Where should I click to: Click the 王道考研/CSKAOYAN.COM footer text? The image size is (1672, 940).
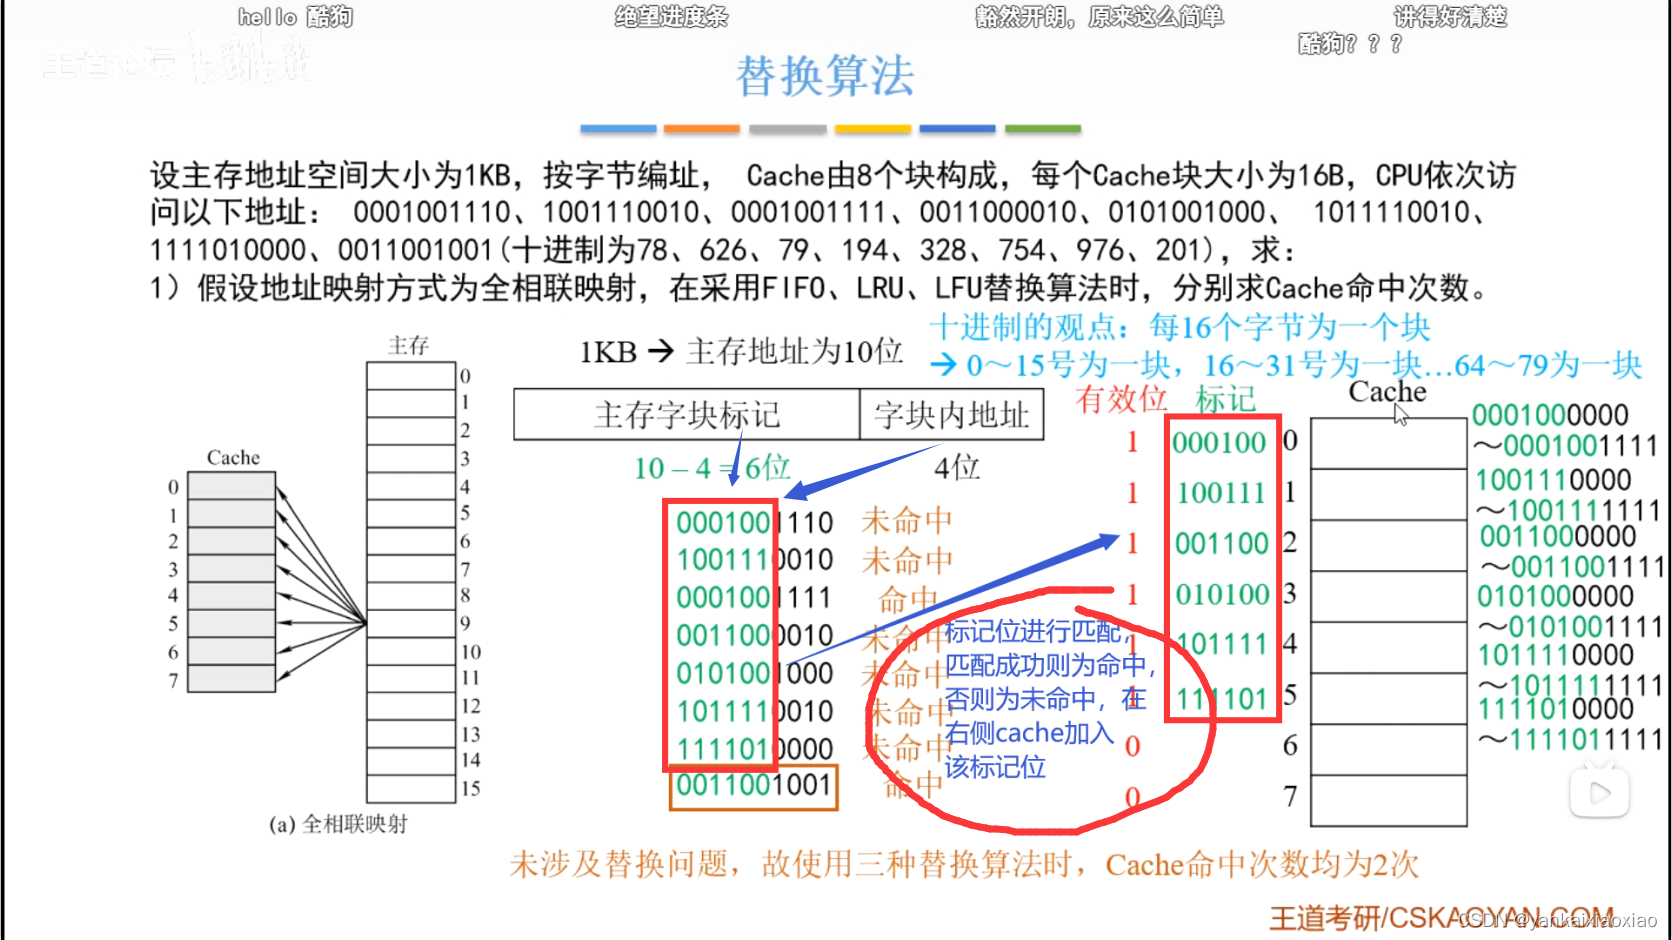1441,918
